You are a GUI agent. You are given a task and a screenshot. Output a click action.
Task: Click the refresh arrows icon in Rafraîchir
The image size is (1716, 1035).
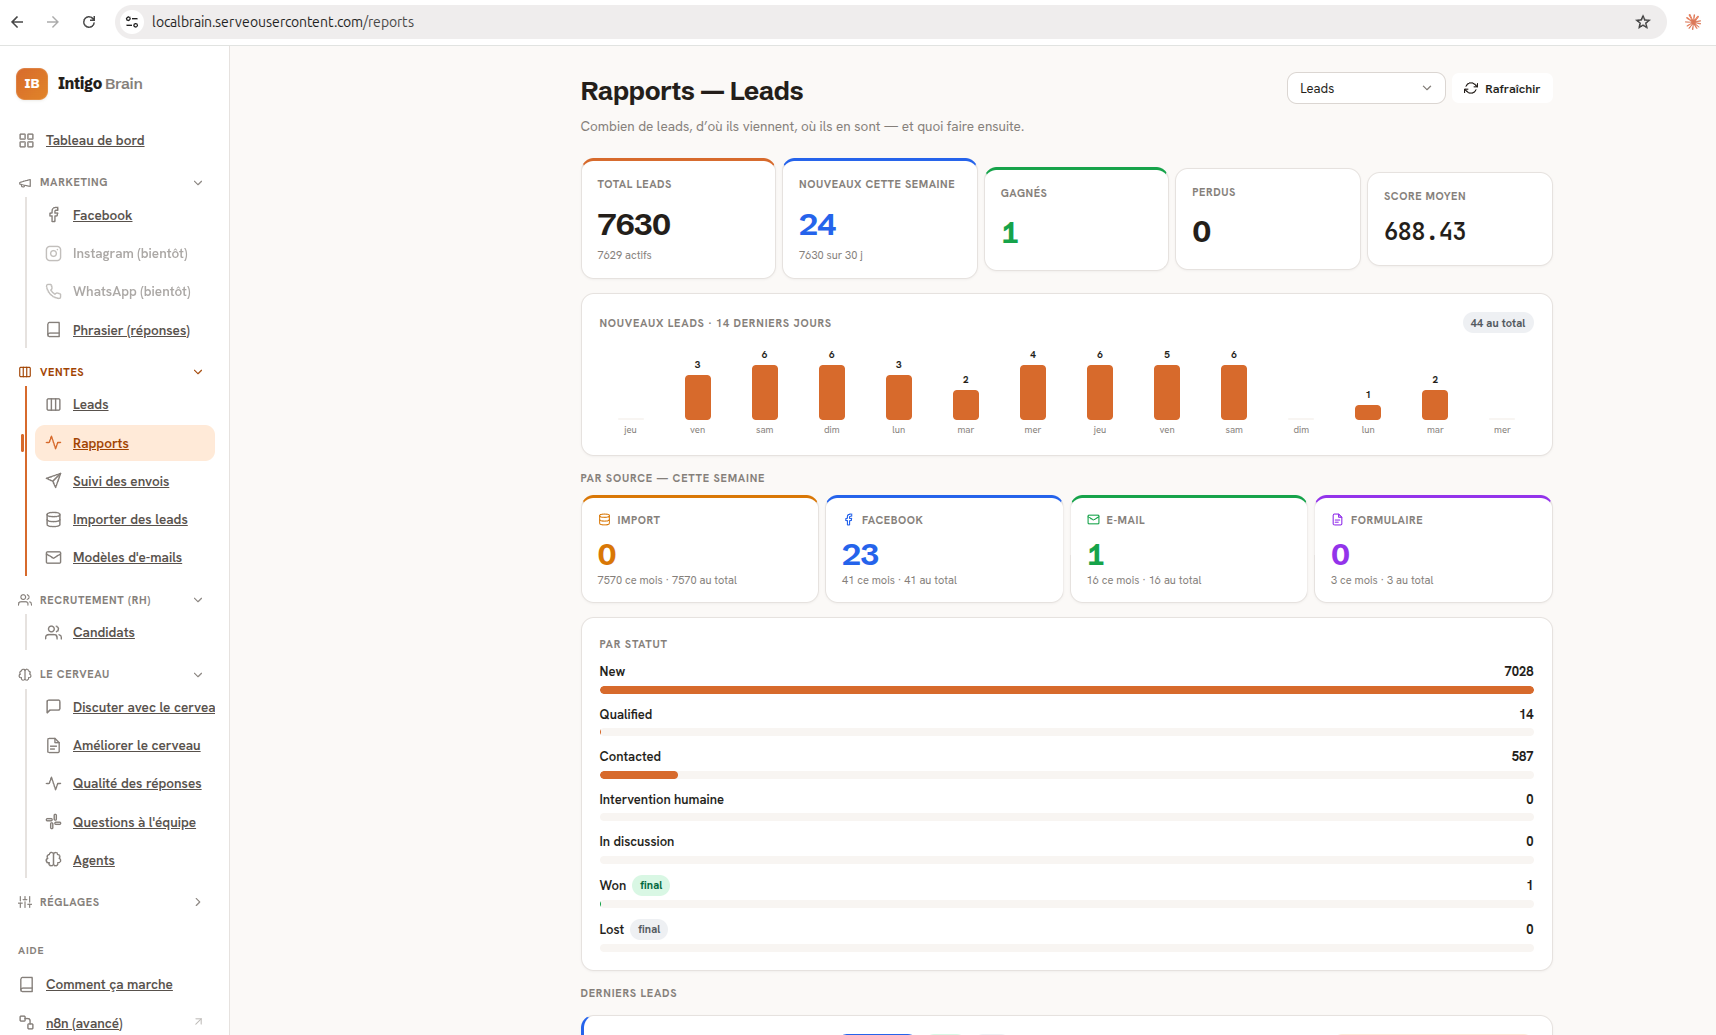[x=1471, y=89]
